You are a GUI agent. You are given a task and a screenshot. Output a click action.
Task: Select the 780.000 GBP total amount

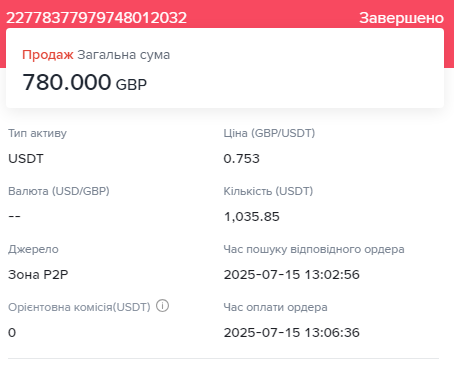pos(84,82)
